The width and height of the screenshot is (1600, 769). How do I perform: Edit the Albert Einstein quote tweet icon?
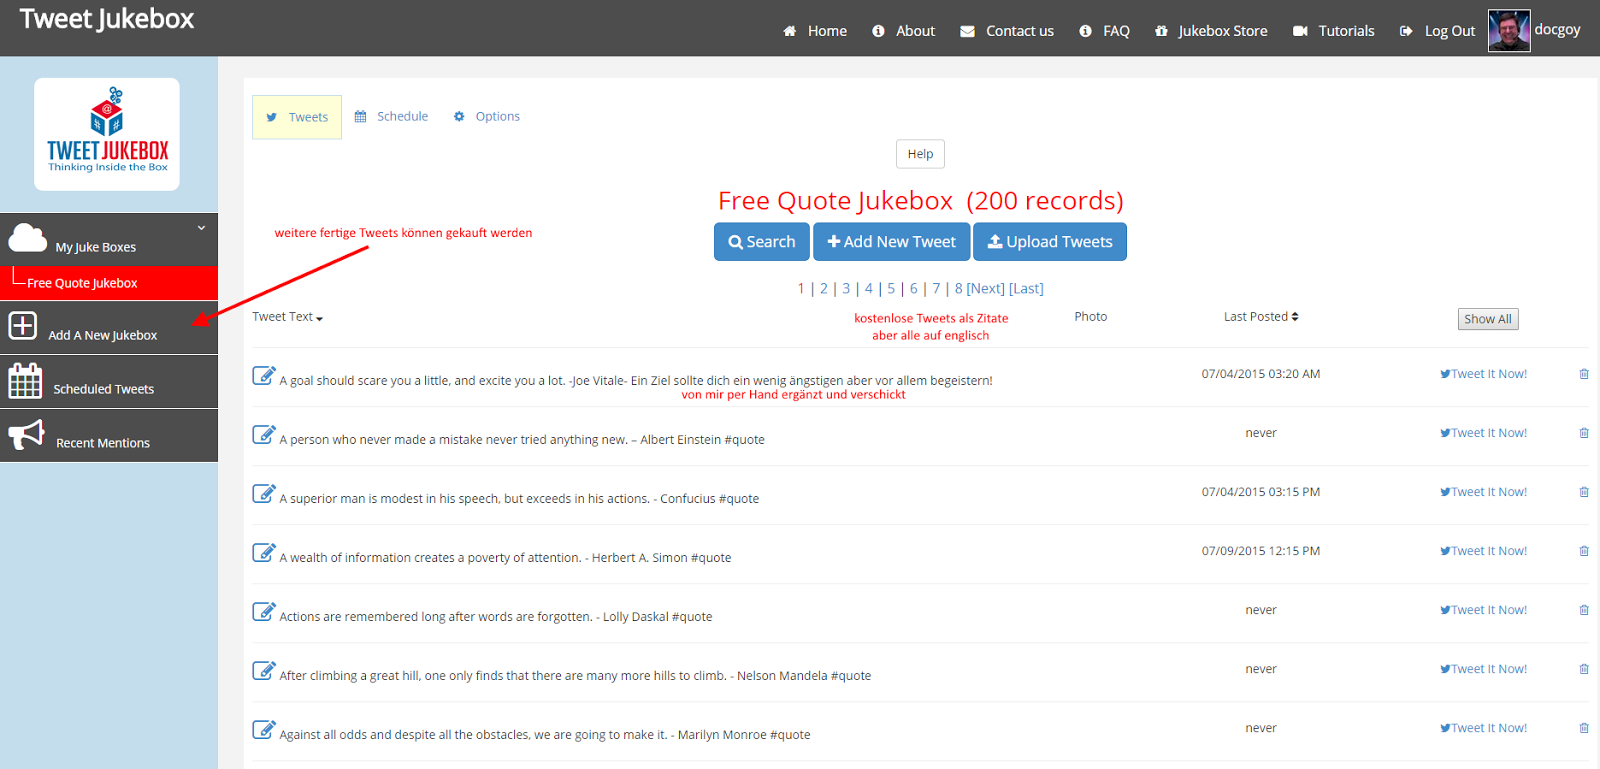pos(264,434)
